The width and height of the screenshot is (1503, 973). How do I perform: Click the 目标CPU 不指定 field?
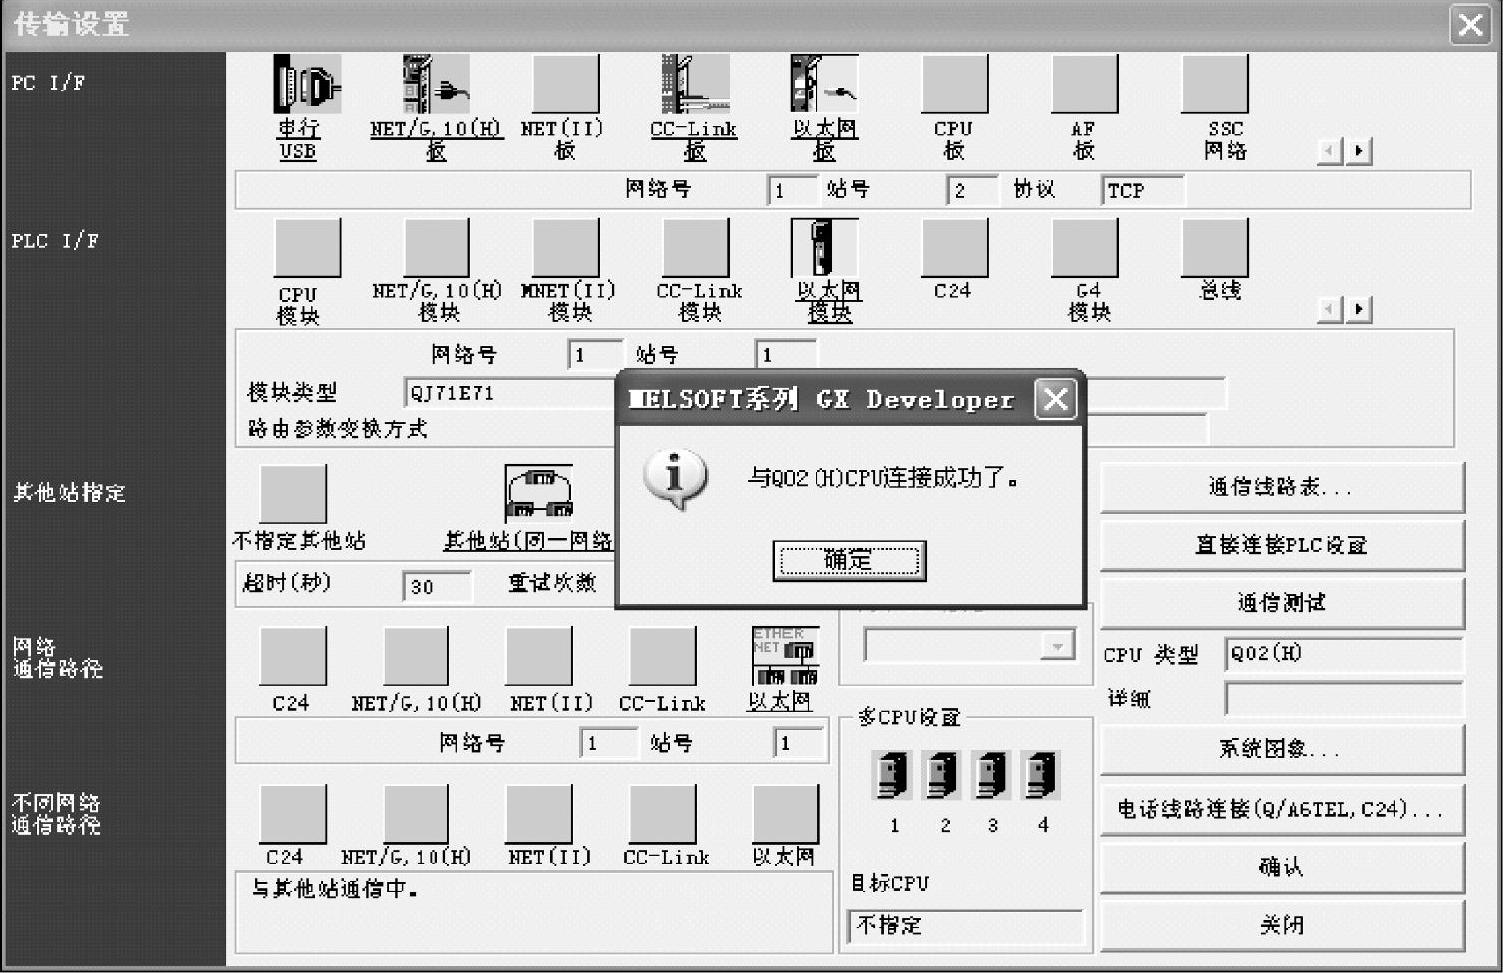click(966, 926)
